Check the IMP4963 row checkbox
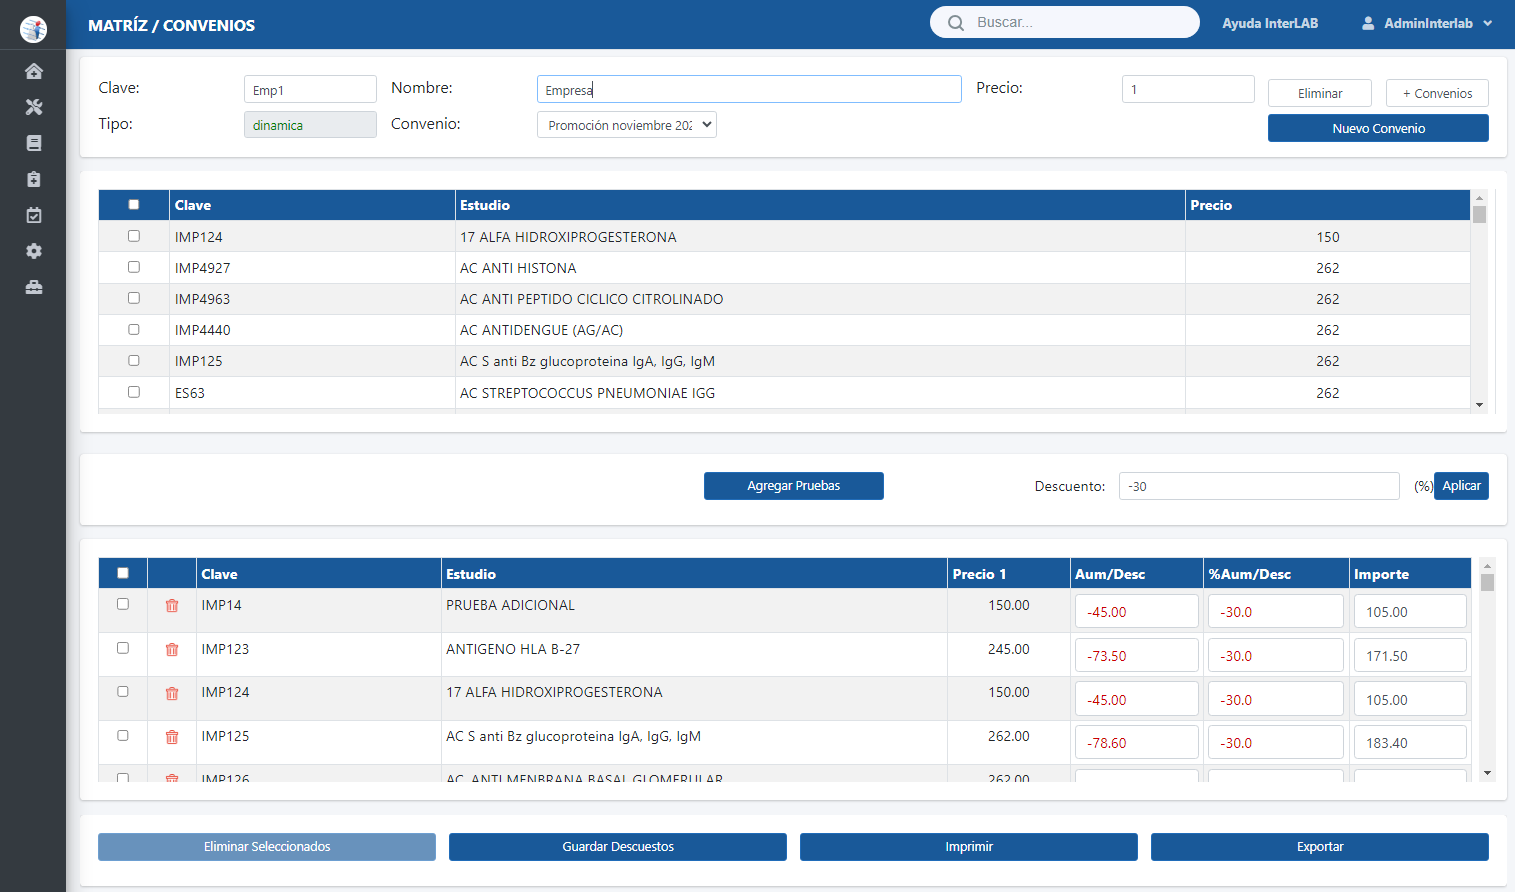The image size is (1515, 892). 134,298
